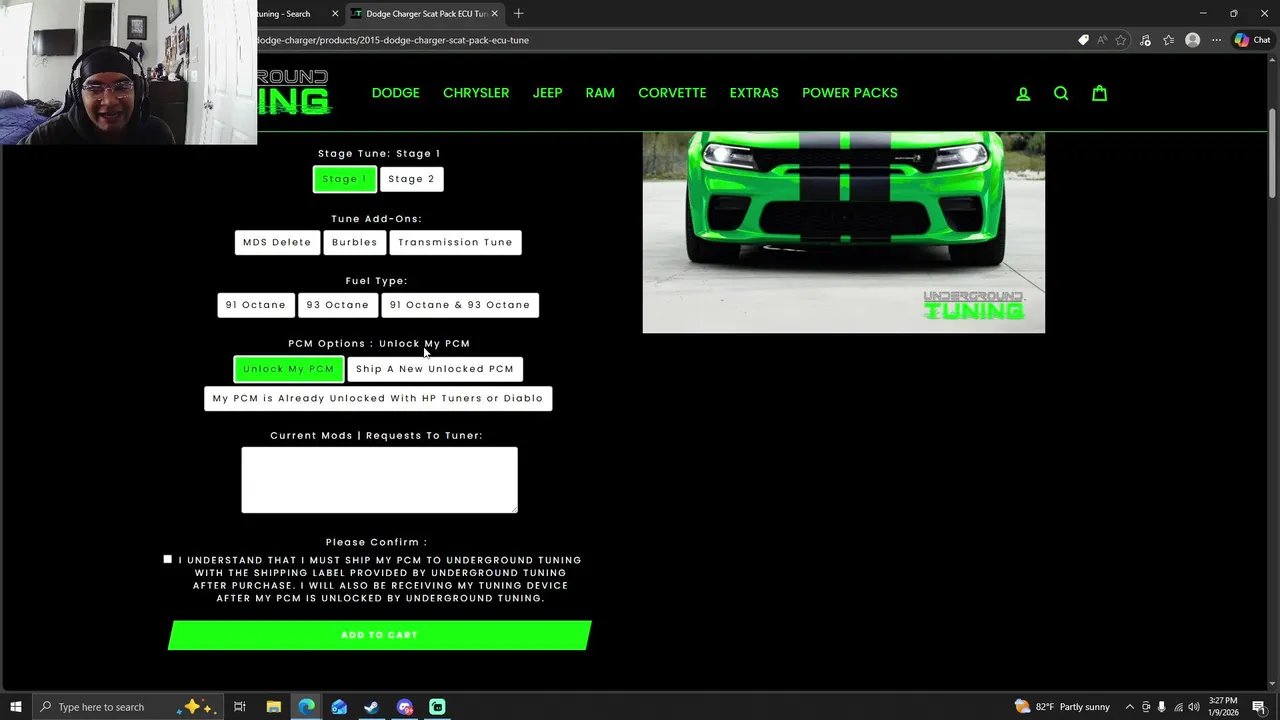Open the RAM menu

[x=600, y=93]
